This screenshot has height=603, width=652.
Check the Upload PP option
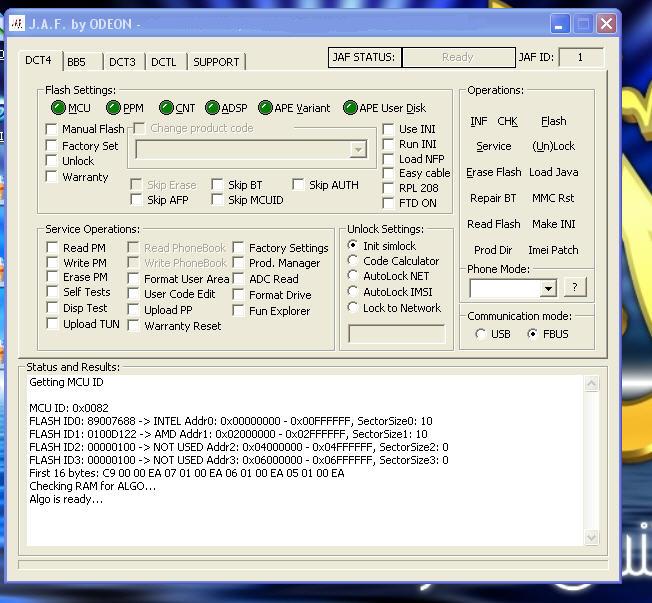pyautogui.click(x=133, y=309)
